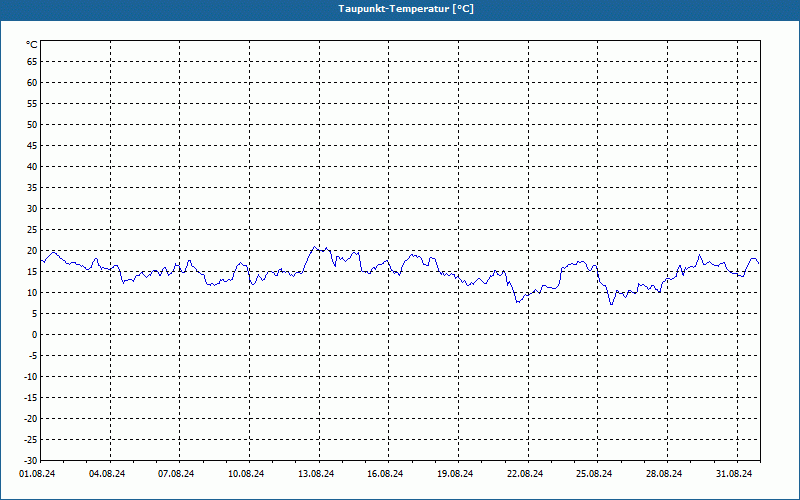Image resolution: width=800 pixels, height=500 pixels.
Task: Click the 22.08.24 date label
Action: point(525,474)
